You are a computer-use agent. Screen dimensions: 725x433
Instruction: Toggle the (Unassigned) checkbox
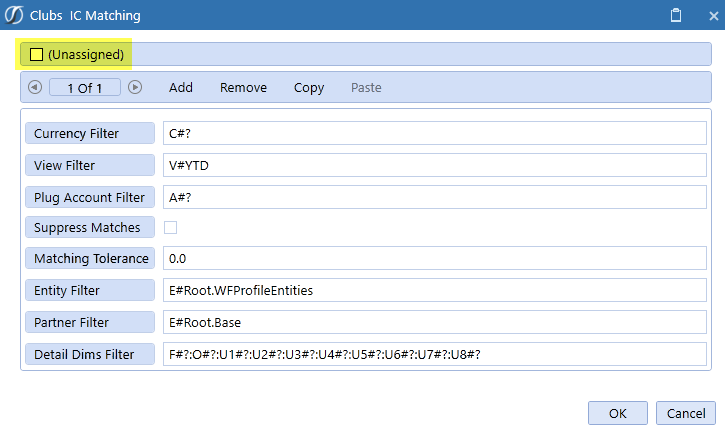pos(37,54)
